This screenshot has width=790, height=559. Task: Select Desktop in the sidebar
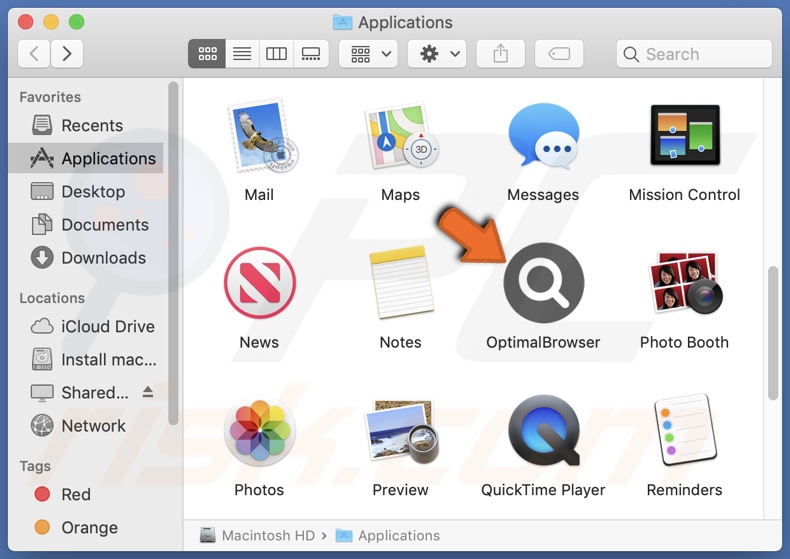click(x=86, y=191)
